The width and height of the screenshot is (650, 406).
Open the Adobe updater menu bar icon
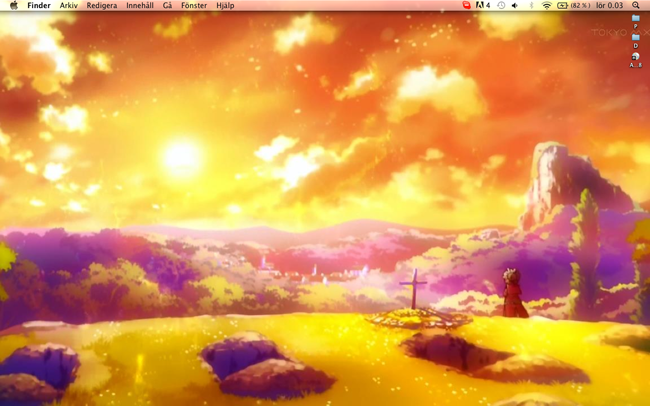[x=483, y=5]
